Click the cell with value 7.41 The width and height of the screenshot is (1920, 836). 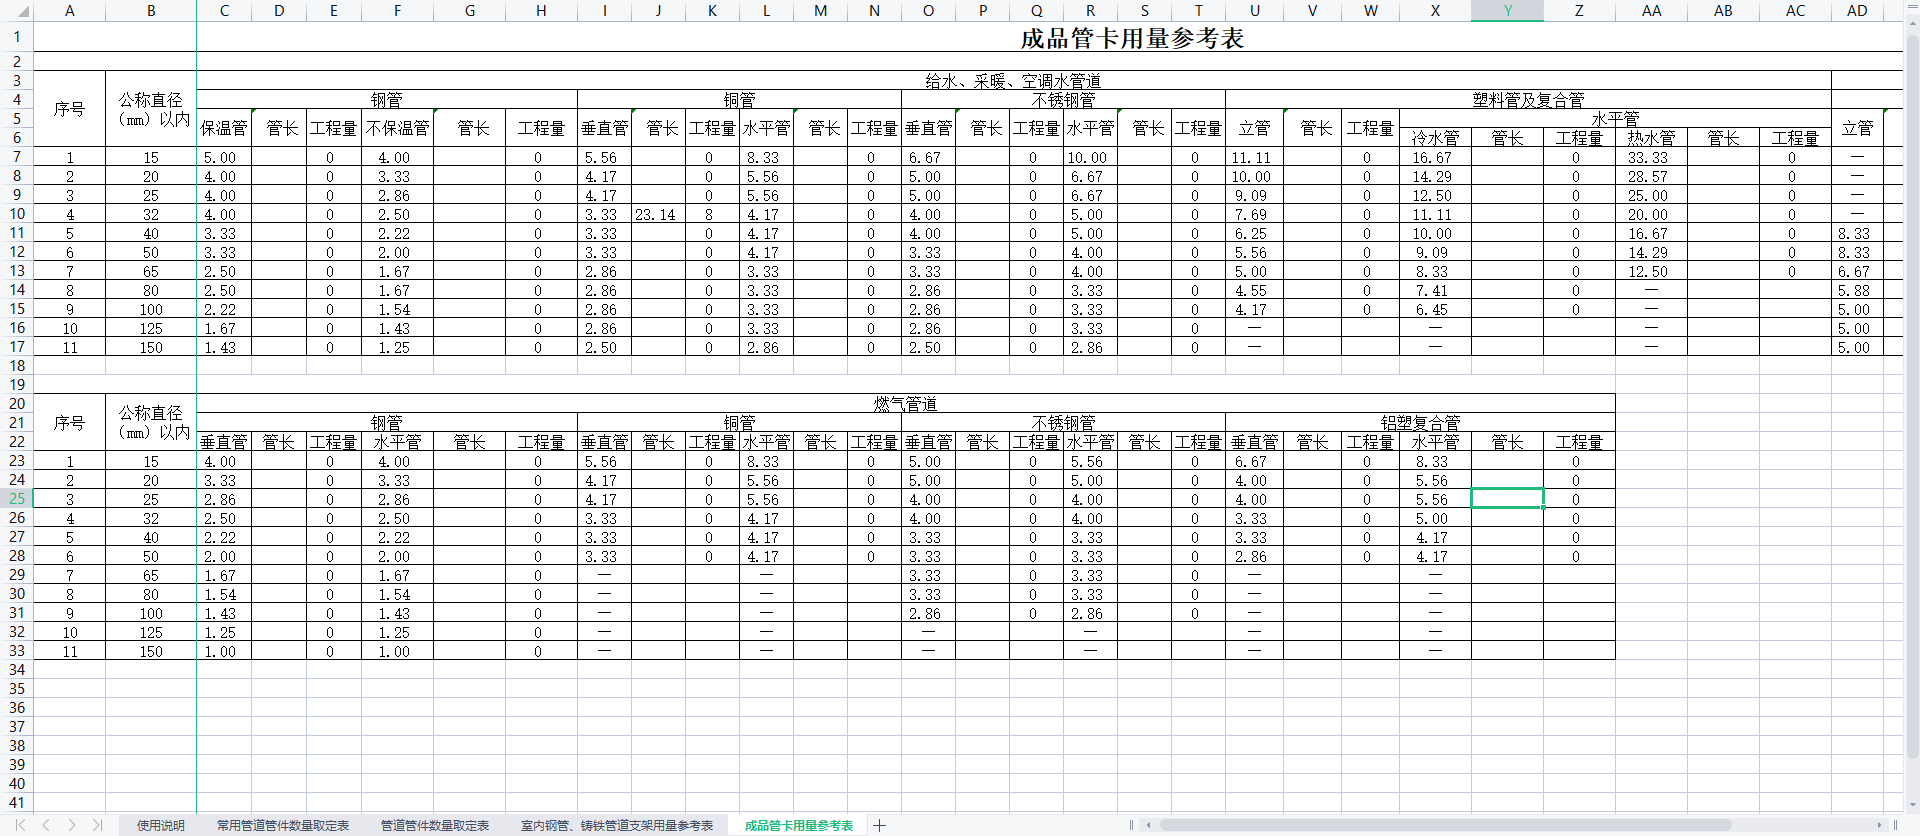click(x=1435, y=290)
